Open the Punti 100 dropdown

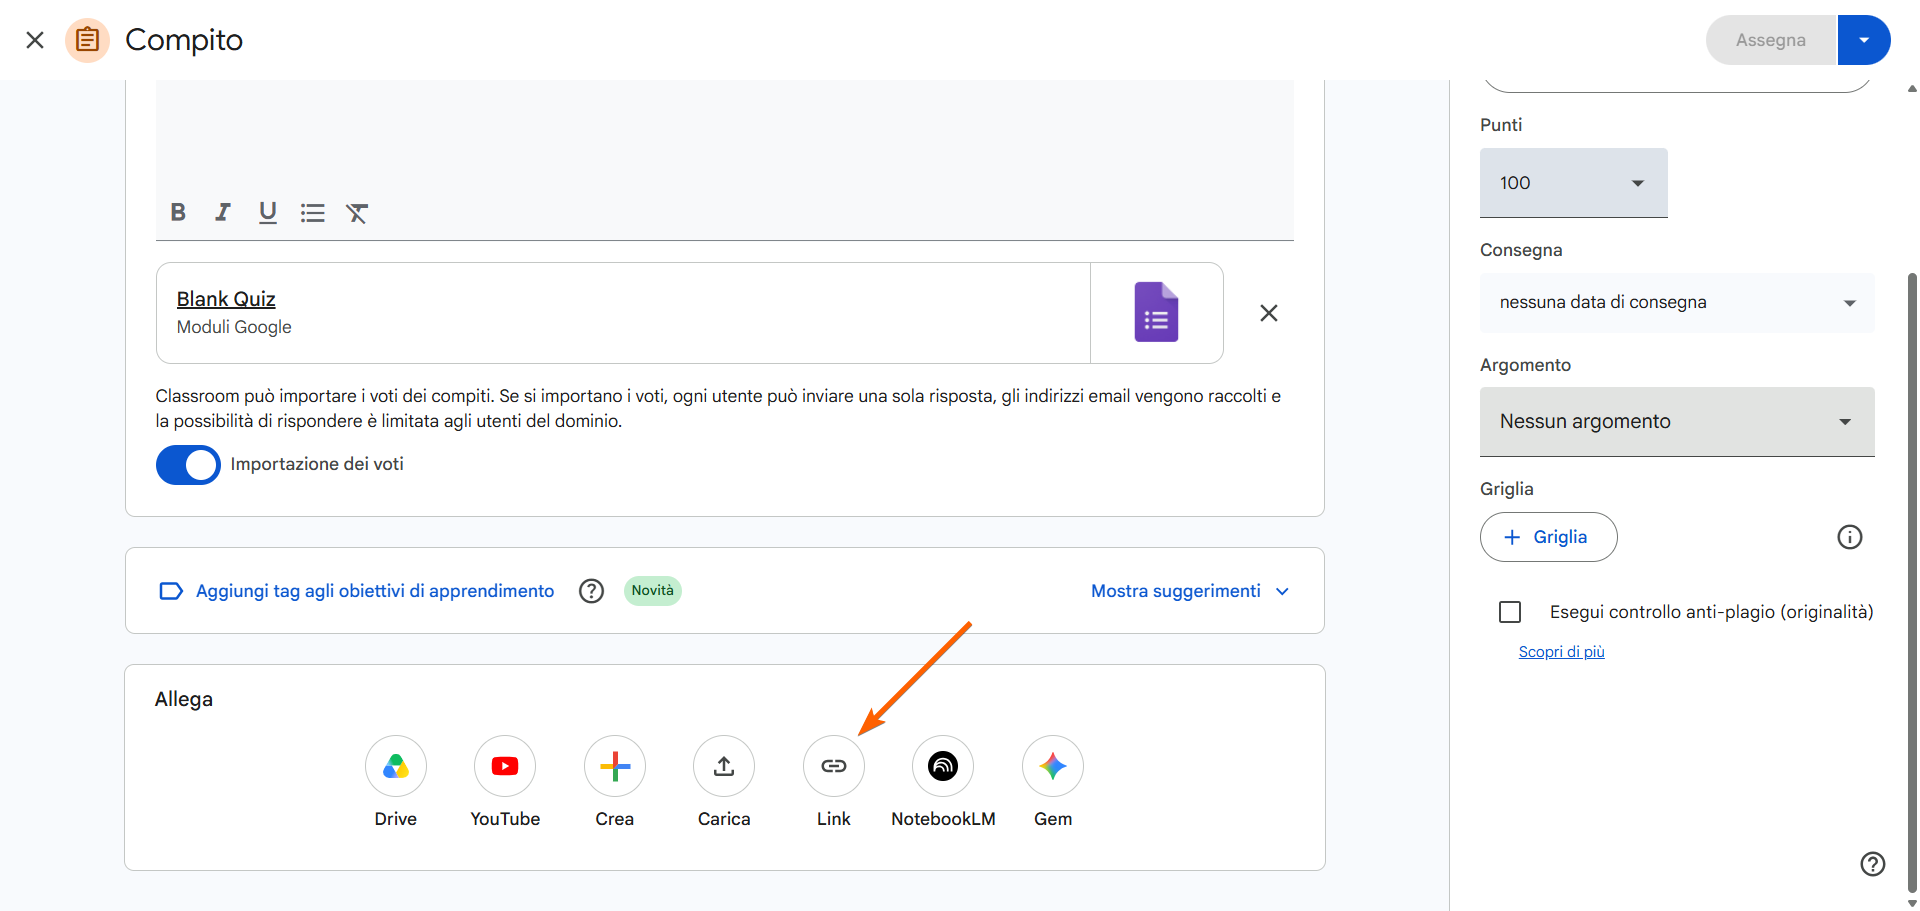click(1574, 183)
